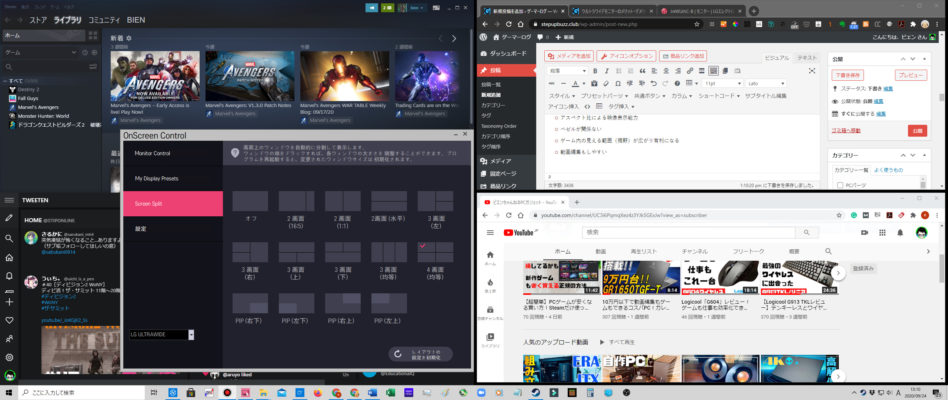Click insert link icon in WordPress editor

click(690, 71)
